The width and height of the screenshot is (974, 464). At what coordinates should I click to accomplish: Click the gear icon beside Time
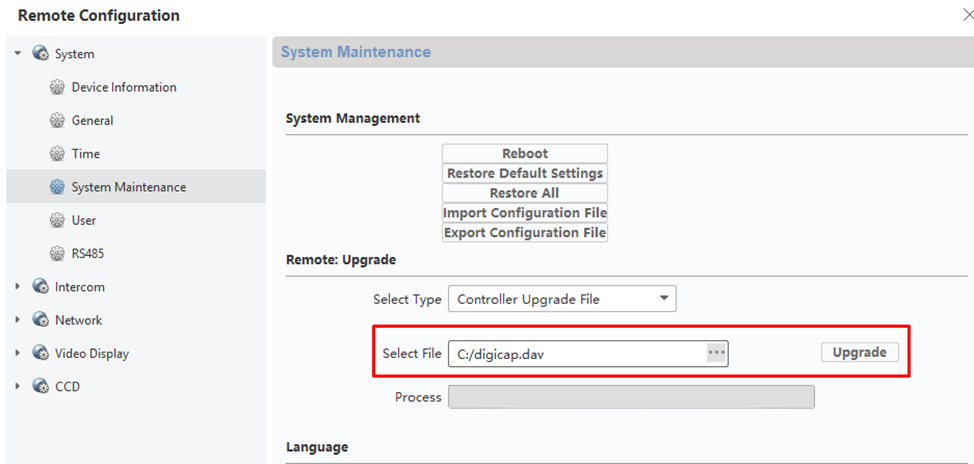pos(57,154)
